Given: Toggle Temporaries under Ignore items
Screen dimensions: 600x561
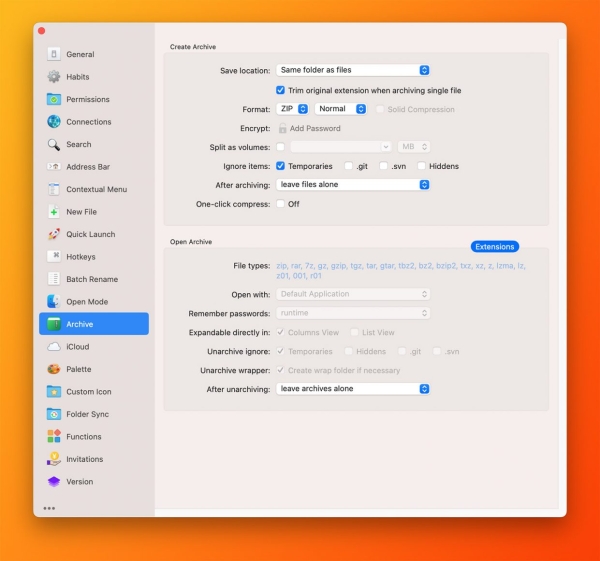Looking at the screenshot, I should (280, 166).
